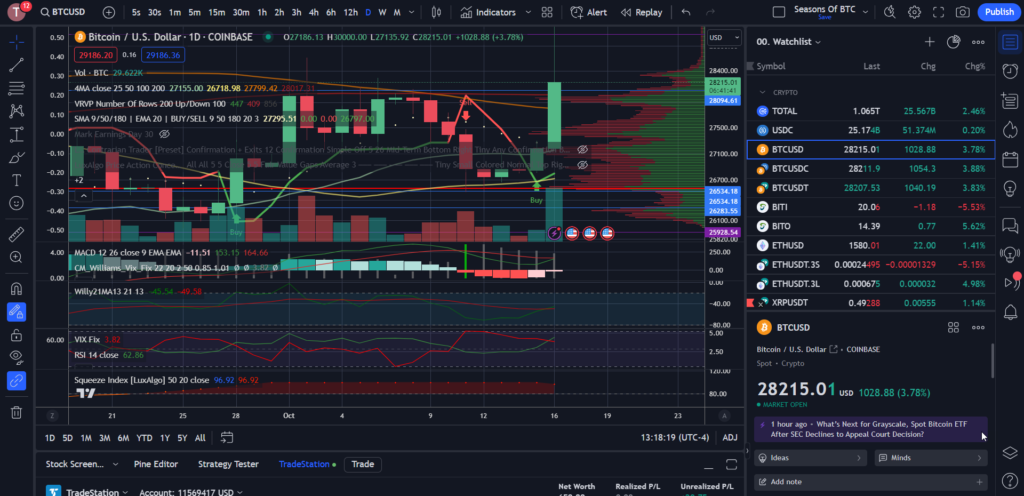1024x496 pixels.
Task: Select the ruler measure tool
Action: click(x=17, y=234)
